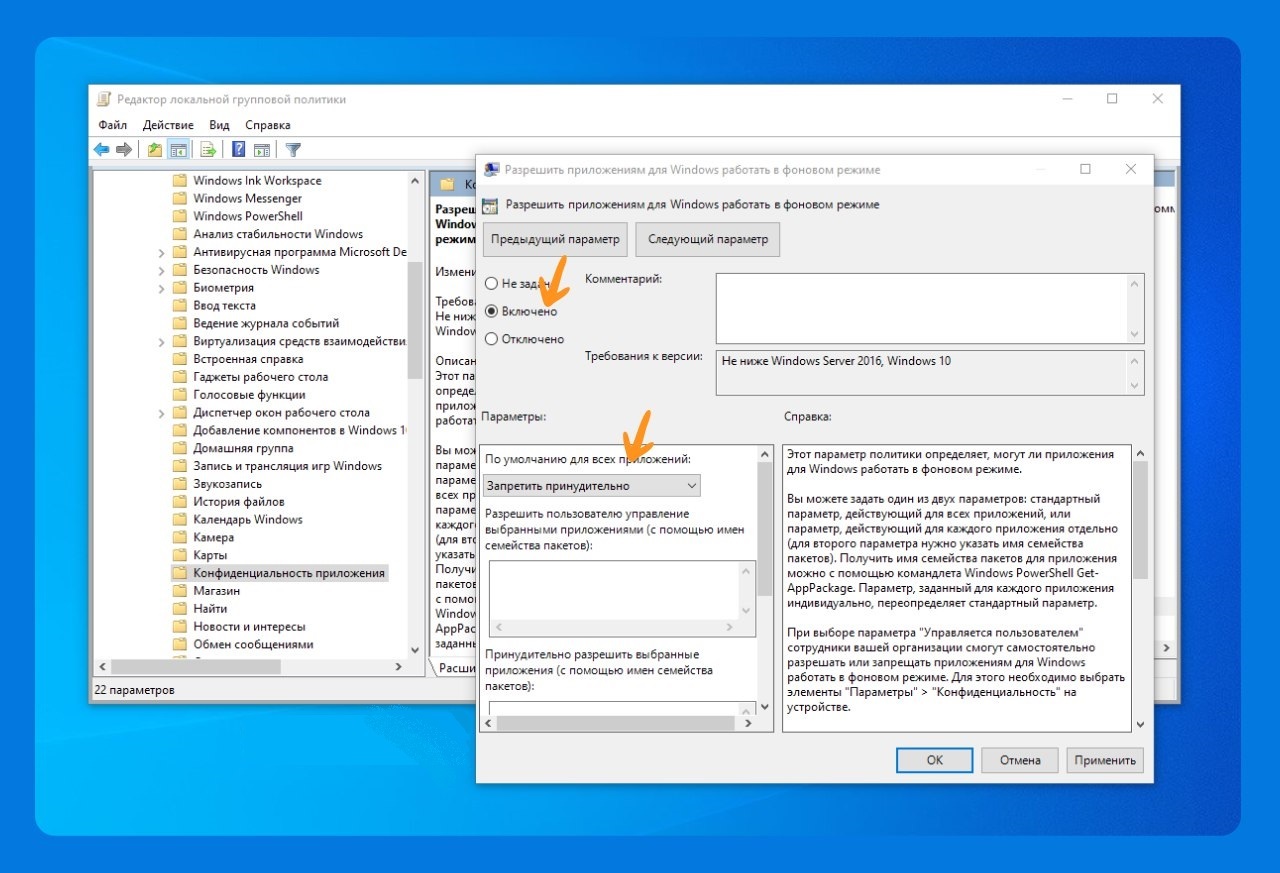Screen dimensions: 1280x873
Task: Click the folder icon beside История файлов
Action: [x=180, y=501]
